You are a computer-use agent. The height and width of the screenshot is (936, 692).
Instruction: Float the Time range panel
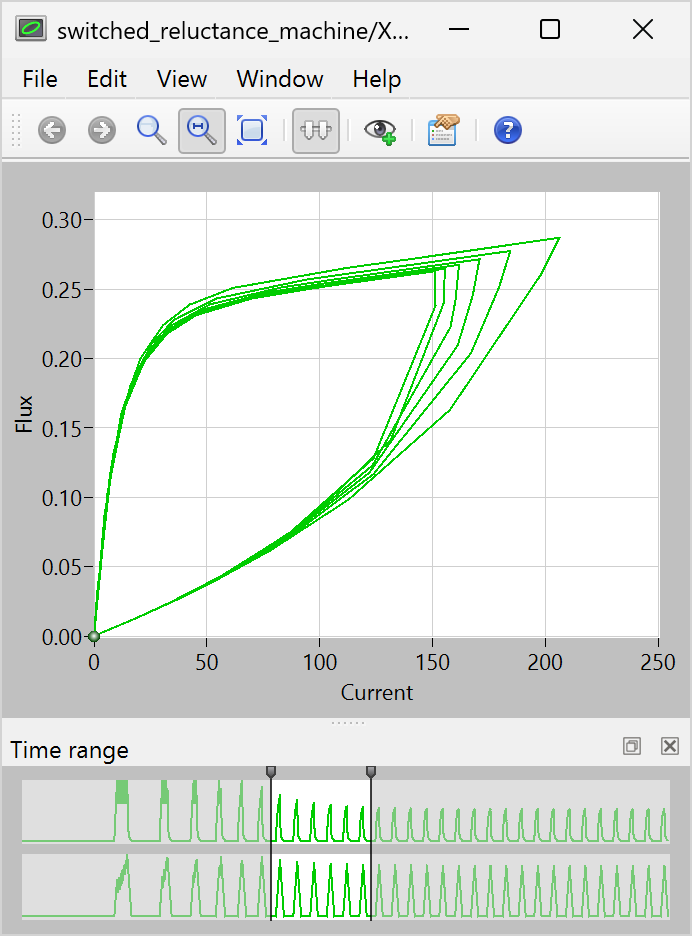632,746
